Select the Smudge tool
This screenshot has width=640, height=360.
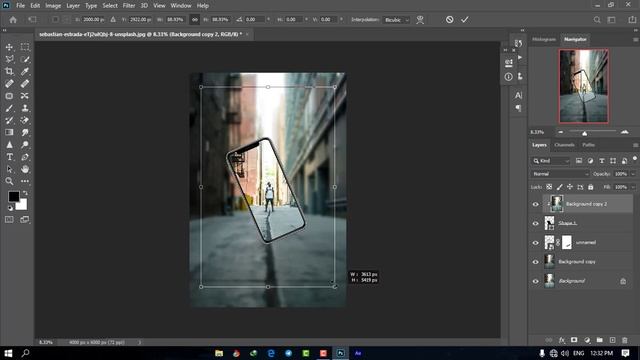(x=25, y=132)
